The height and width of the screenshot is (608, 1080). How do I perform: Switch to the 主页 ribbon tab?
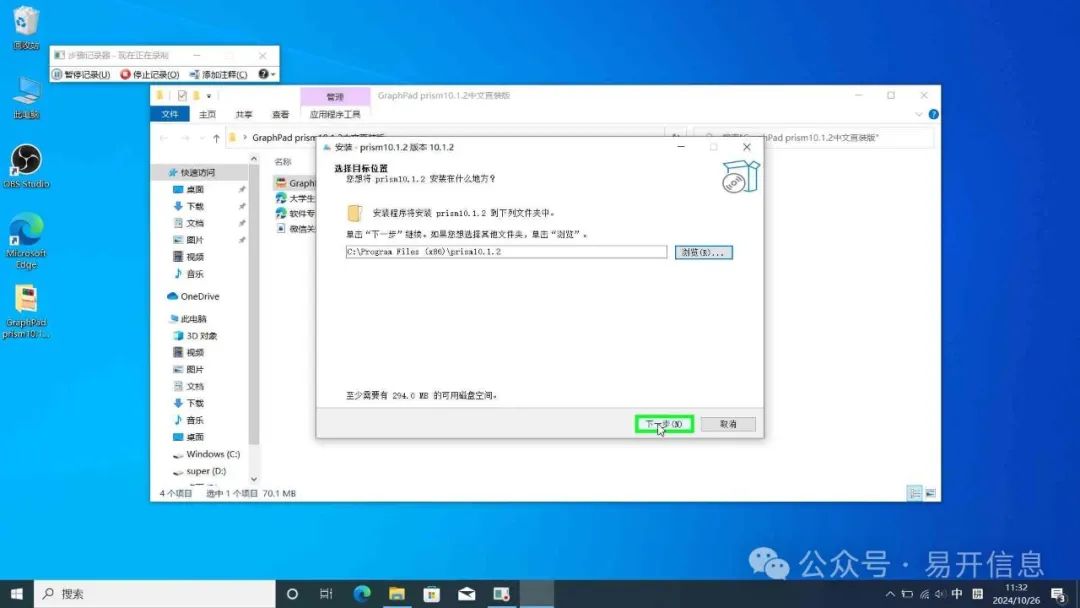click(x=207, y=114)
